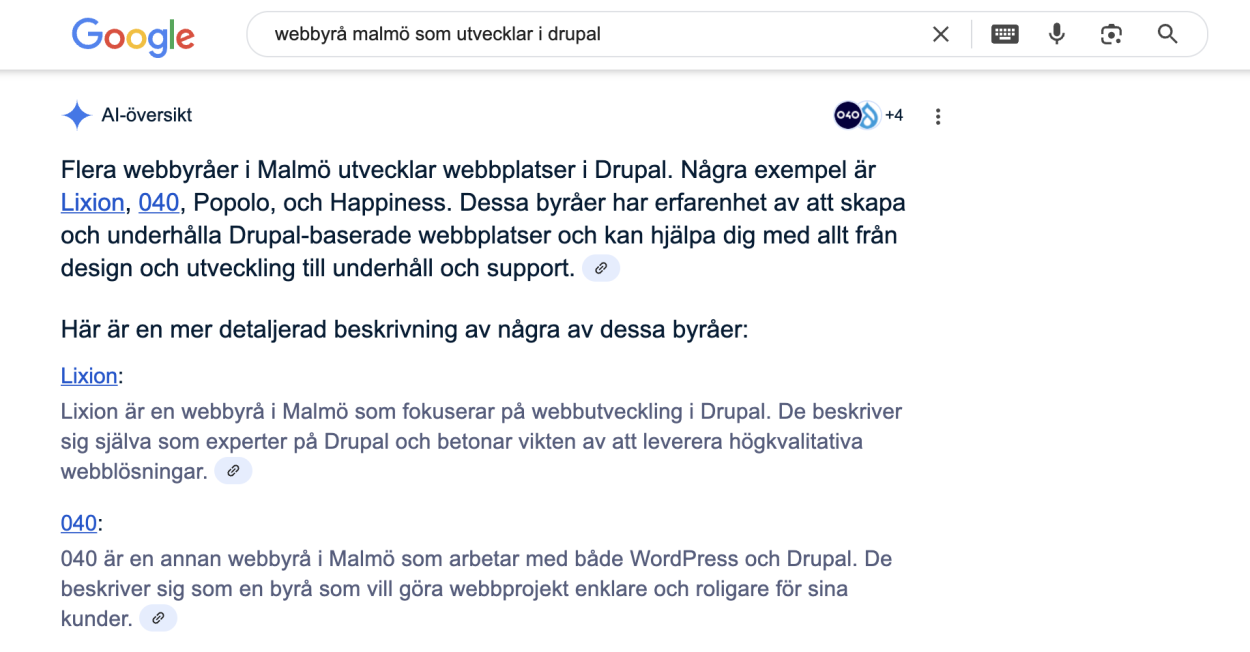
Task: Clear the search query with the X icon
Action: 940,33
